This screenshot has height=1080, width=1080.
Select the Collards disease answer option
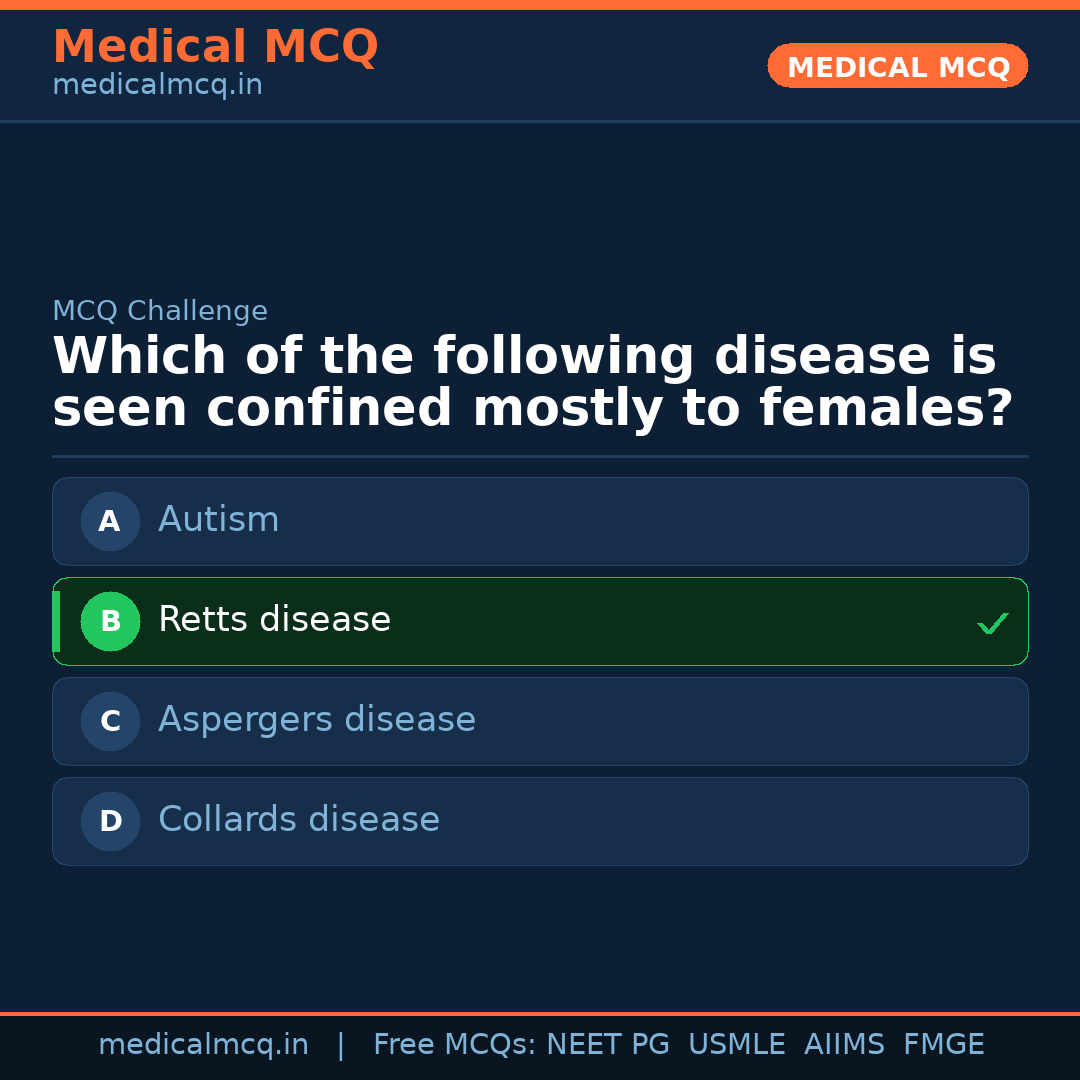tap(540, 821)
